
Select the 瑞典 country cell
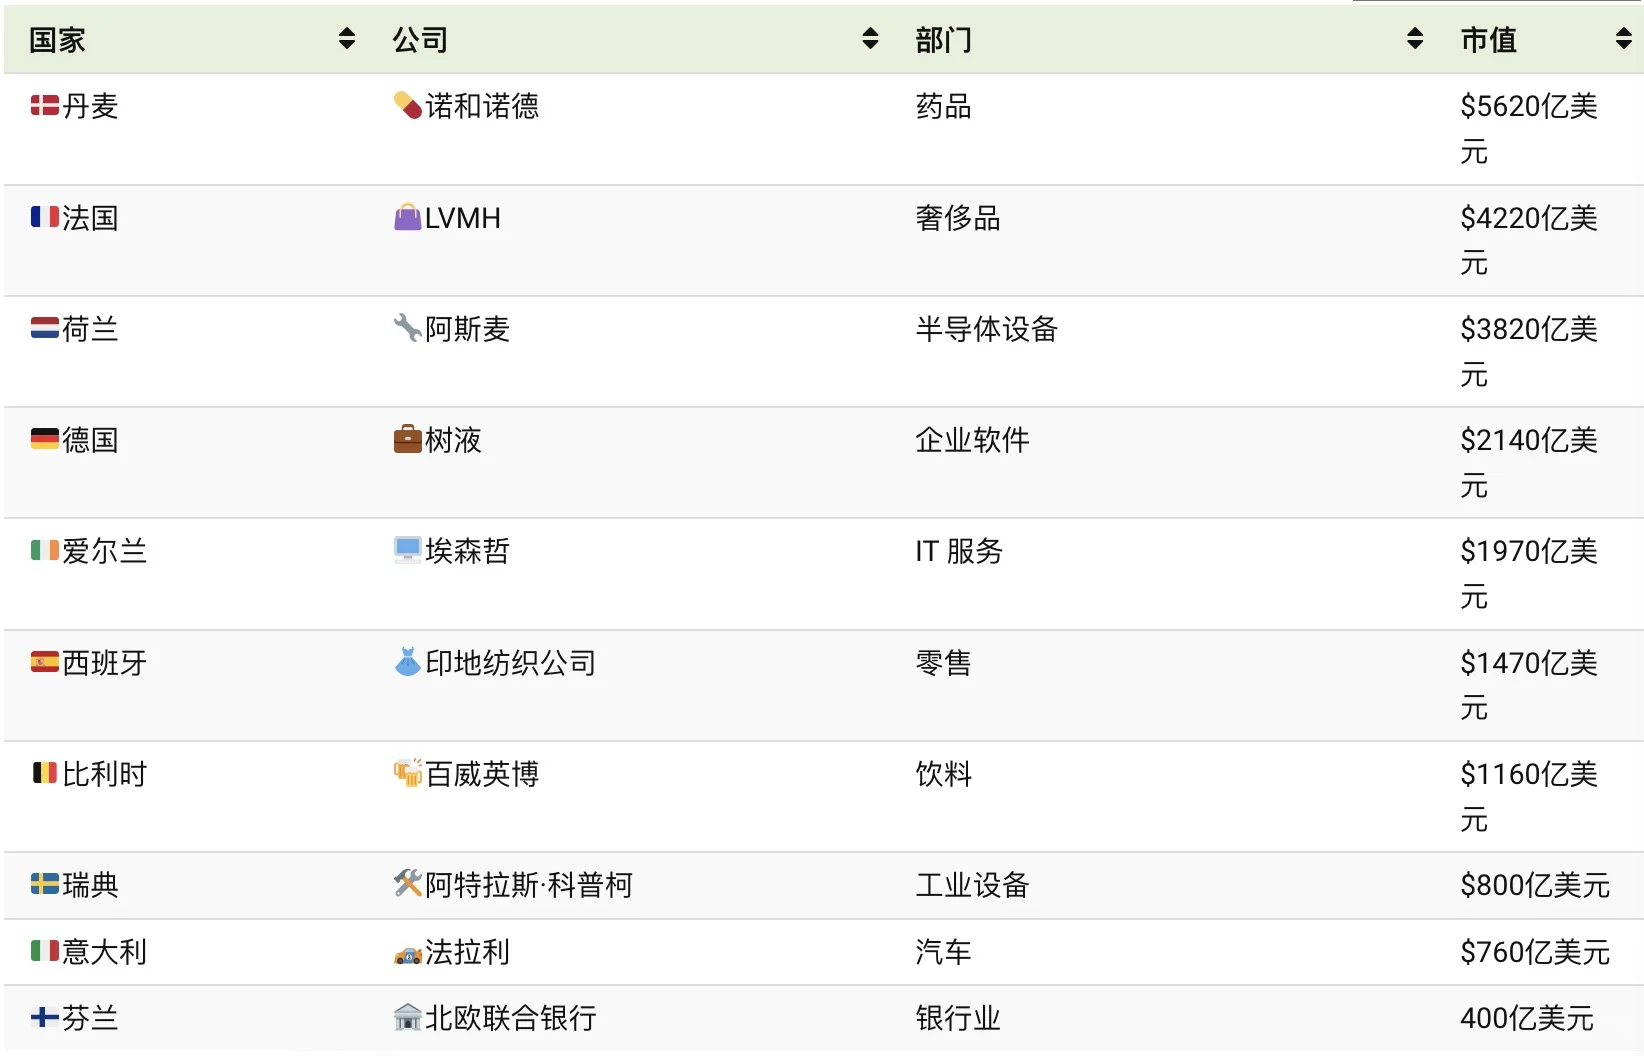pos(90,885)
